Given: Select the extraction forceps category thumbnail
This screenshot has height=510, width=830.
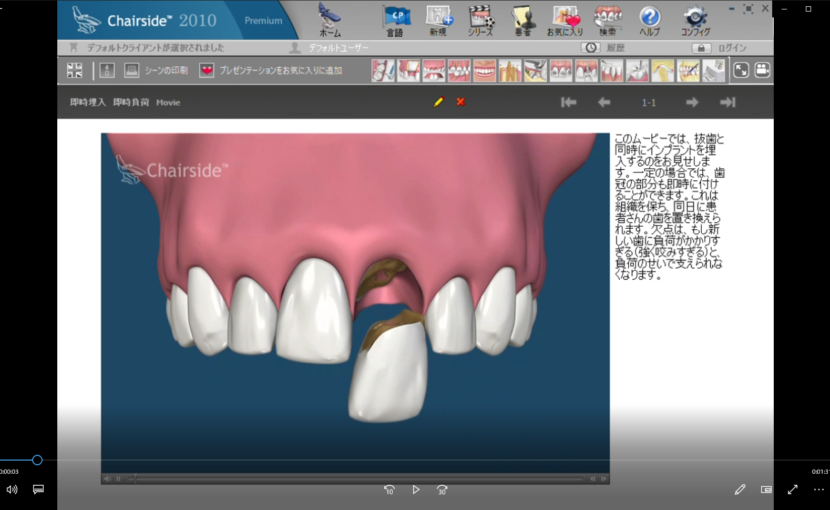Looking at the screenshot, I should 536,70.
